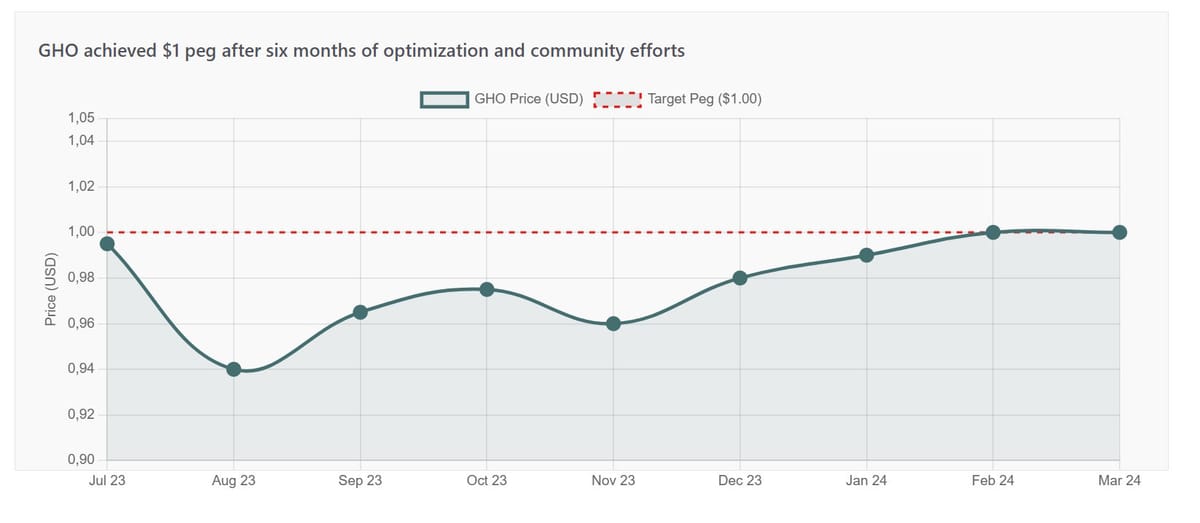Click the Dec 23 data point marker
The image size is (1200, 523).
click(x=740, y=278)
